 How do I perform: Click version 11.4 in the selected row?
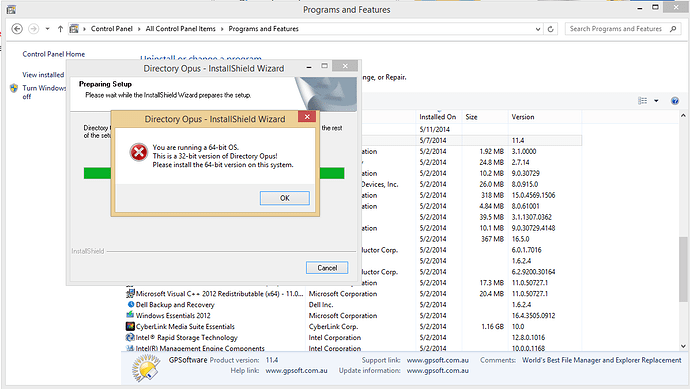(518, 140)
